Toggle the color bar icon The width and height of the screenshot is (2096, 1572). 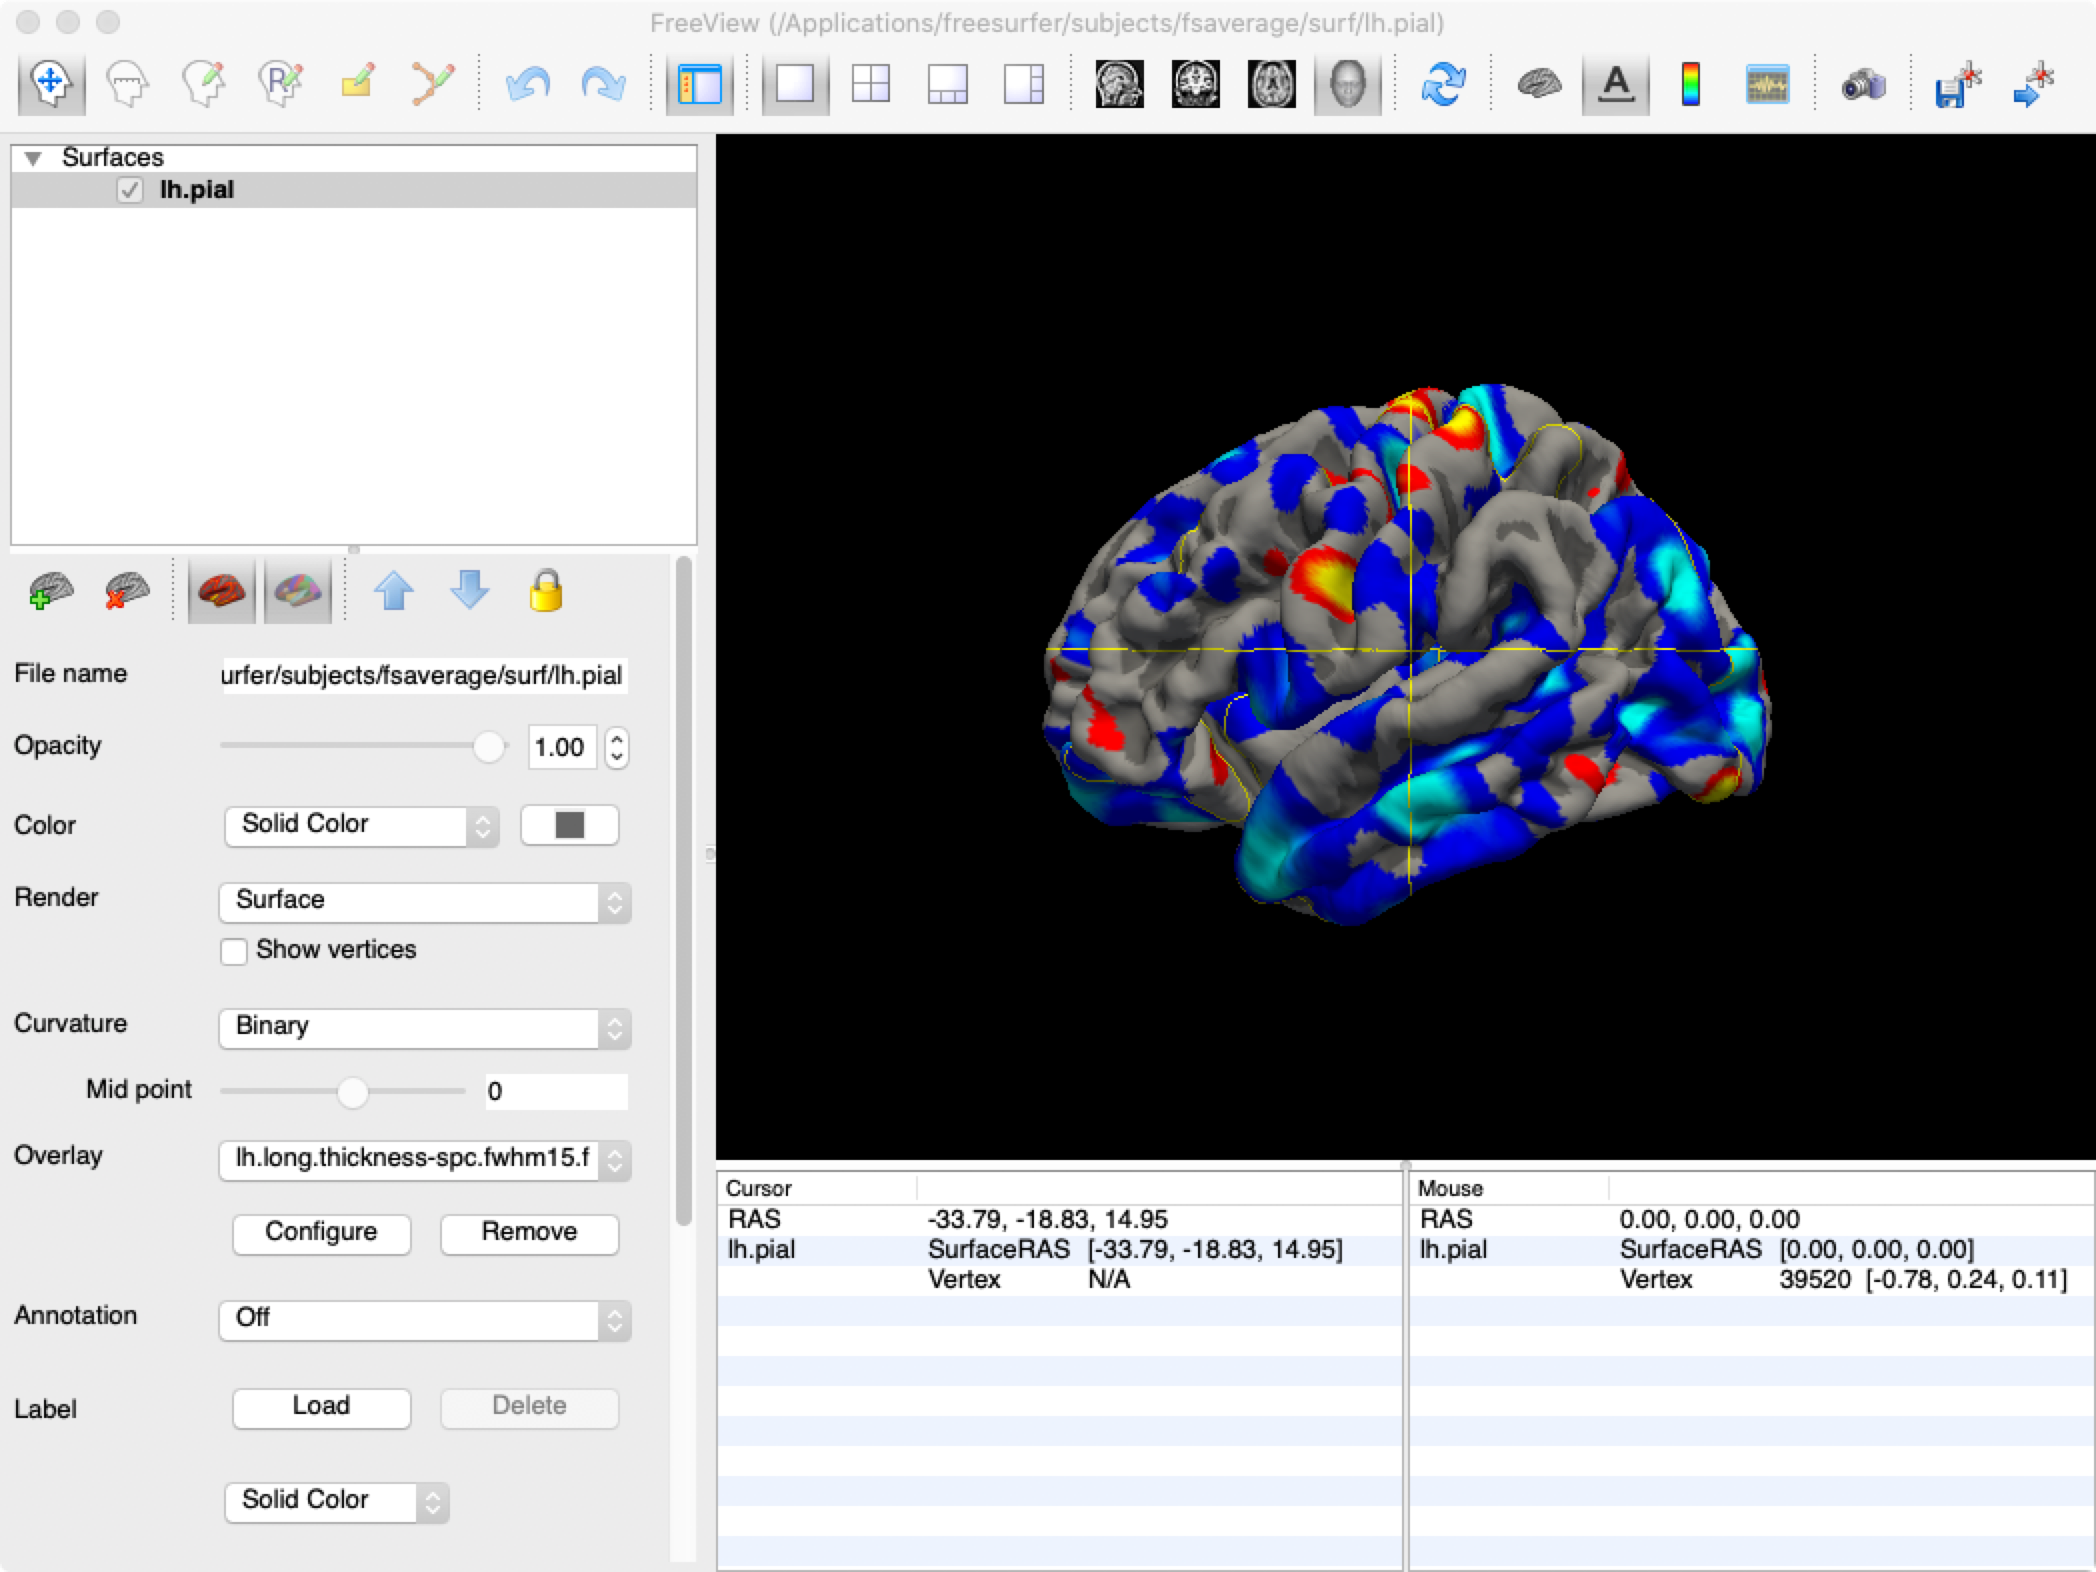pos(1691,84)
